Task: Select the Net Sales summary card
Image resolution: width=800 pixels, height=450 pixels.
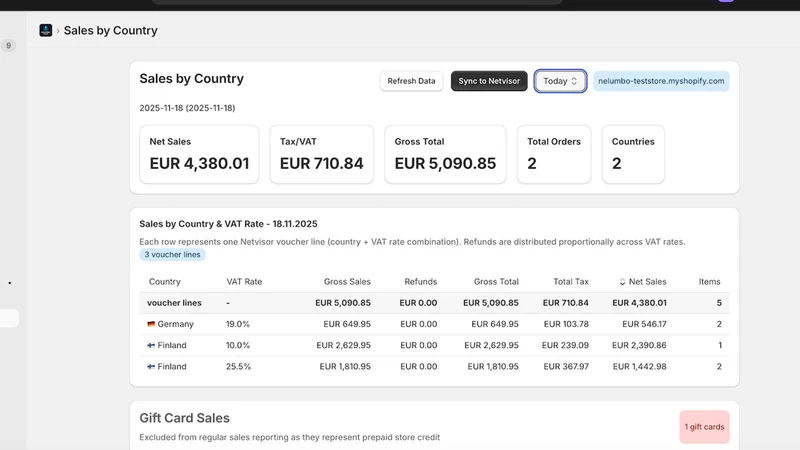Action: click(199, 154)
